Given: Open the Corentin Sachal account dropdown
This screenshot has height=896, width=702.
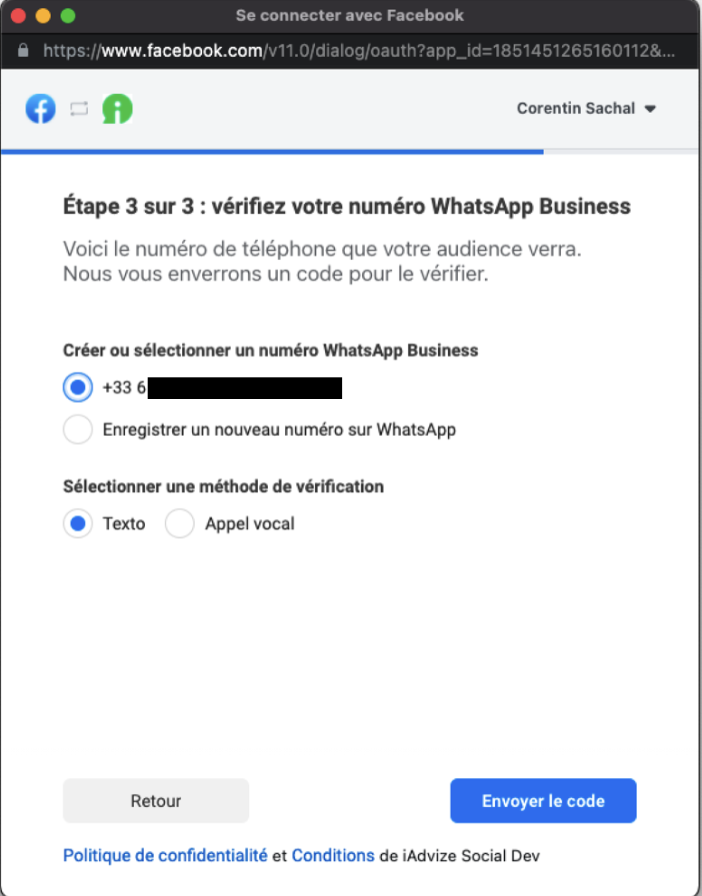Looking at the screenshot, I should (586, 108).
